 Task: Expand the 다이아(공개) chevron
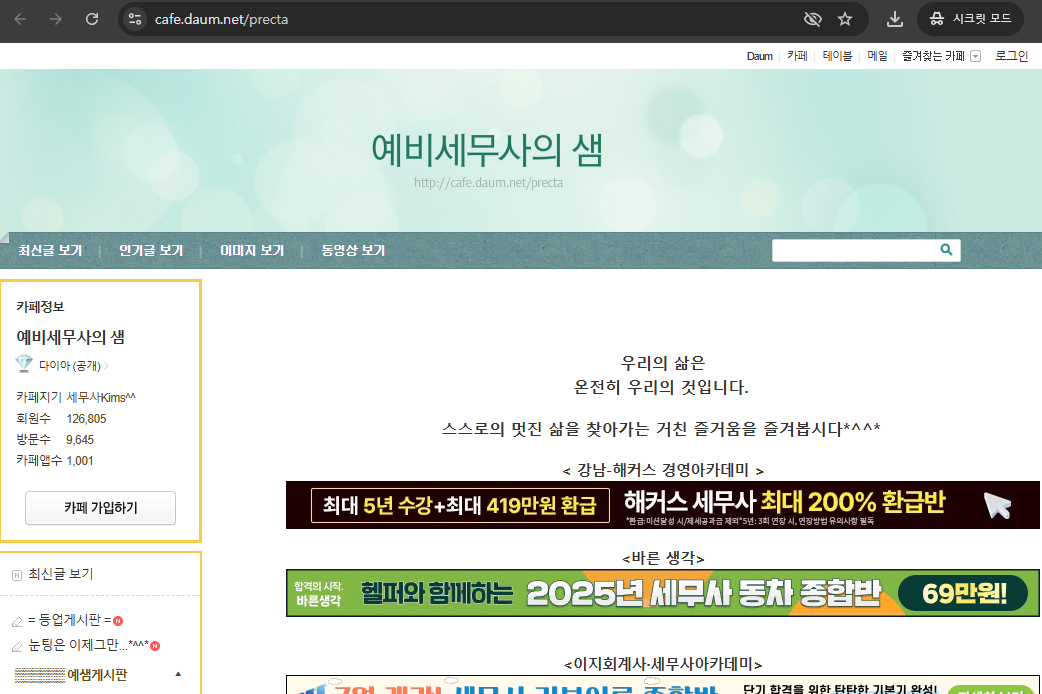(107, 365)
